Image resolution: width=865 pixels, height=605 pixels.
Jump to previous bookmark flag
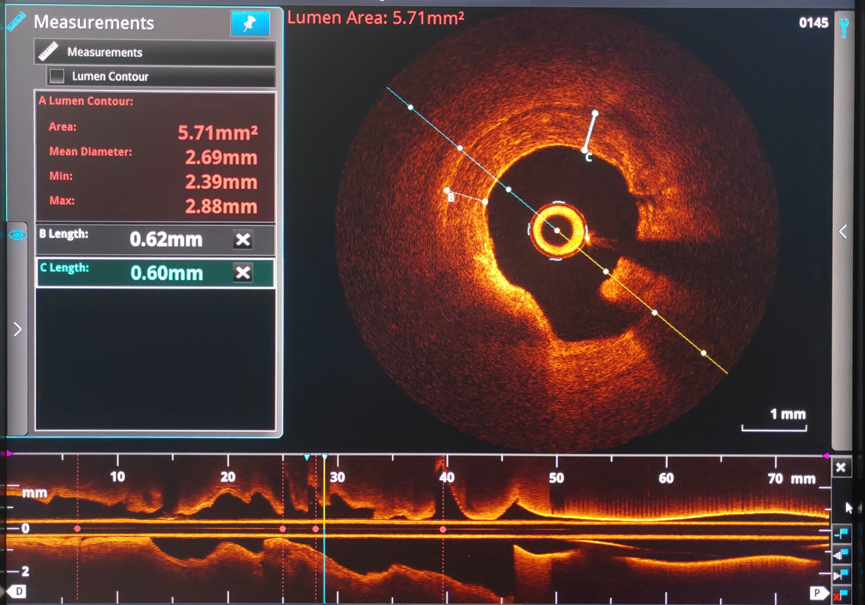[841, 554]
